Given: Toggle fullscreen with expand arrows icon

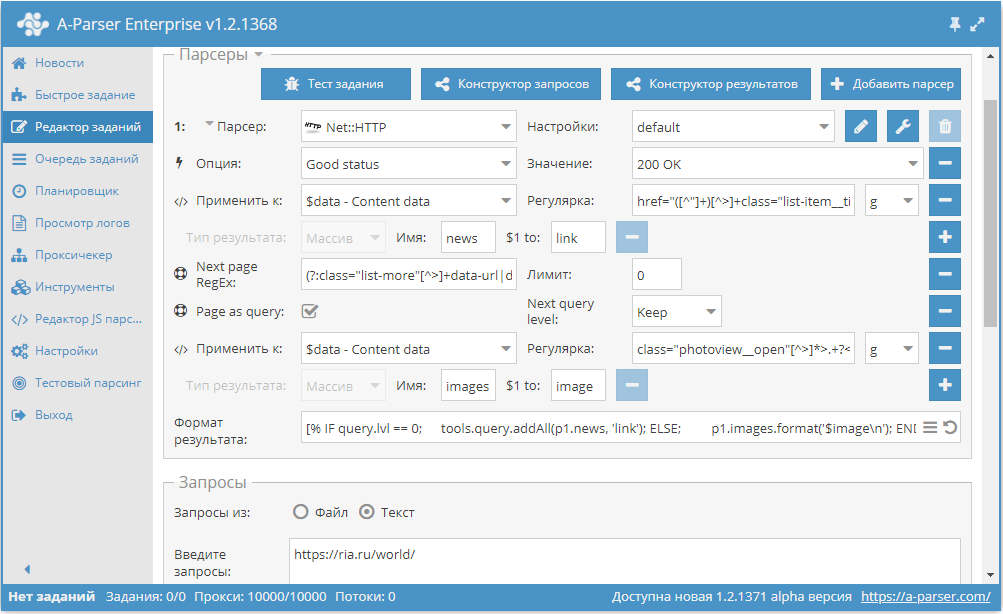Looking at the screenshot, I should pyautogui.click(x=977, y=24).
